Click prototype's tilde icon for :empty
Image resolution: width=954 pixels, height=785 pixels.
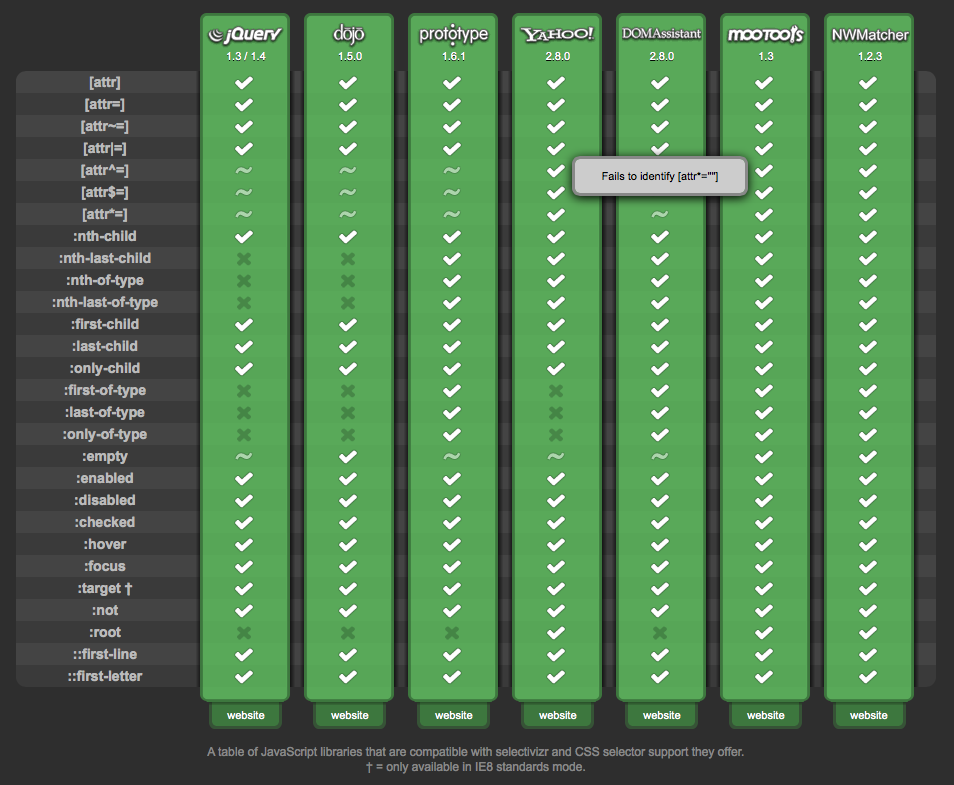tap(452, 456)
